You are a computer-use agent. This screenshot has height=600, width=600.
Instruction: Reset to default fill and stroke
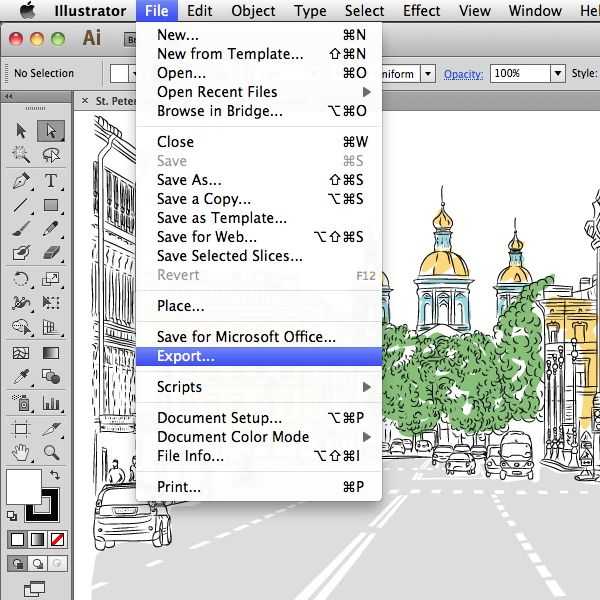click(12, 516)
